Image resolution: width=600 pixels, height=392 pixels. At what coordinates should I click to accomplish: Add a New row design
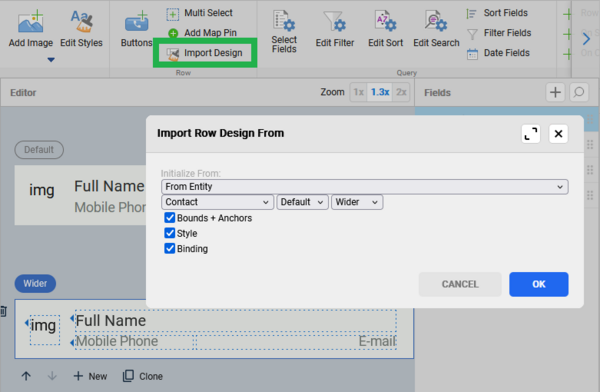point(90,376)
